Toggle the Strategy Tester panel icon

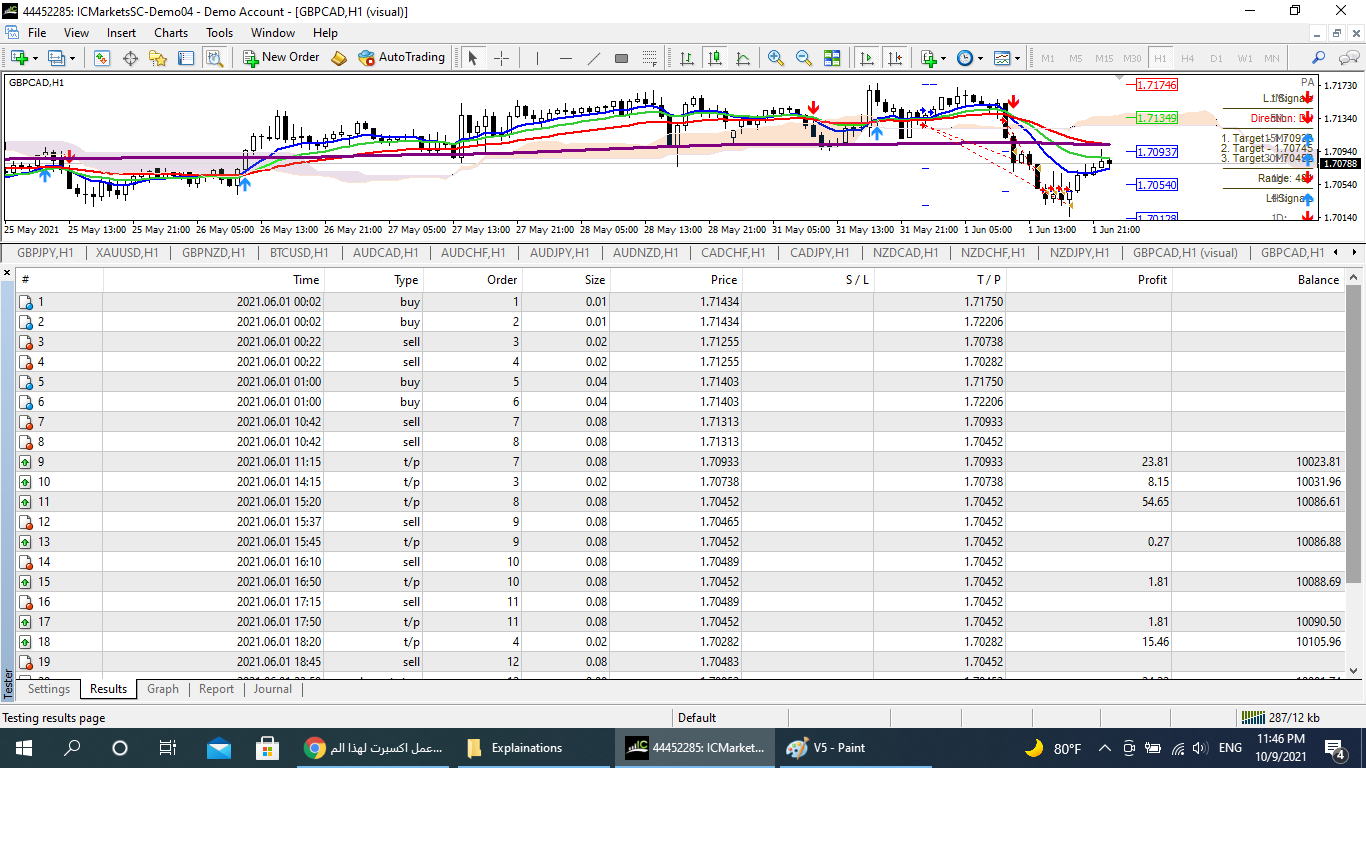[x=214, y=58]
